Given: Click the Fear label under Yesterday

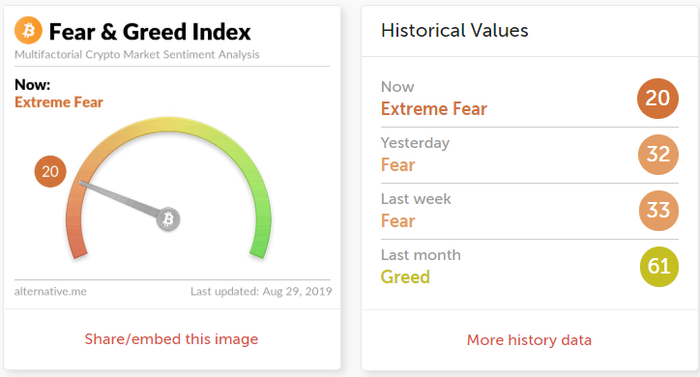Looking at the screenshot, I should click(x=398, y=165).
